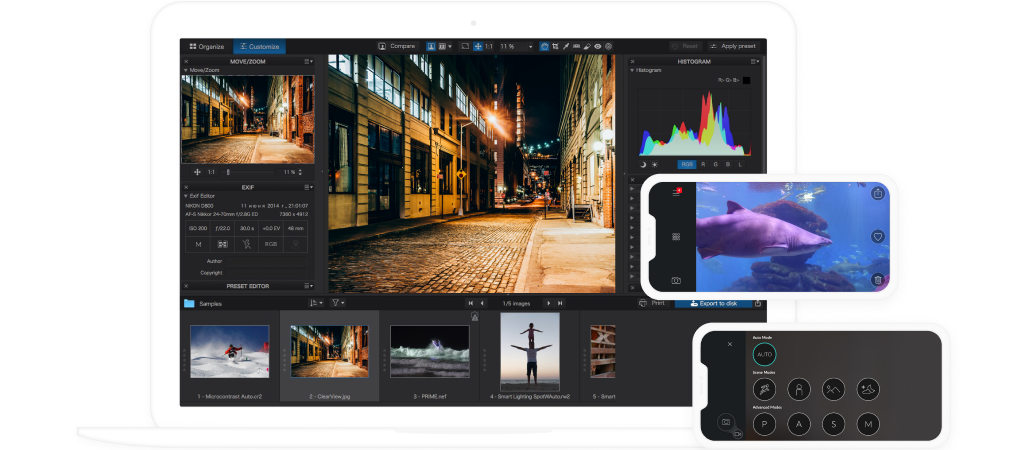Tap the phone heart favorite icon
The image size is (1018, 450).
click(x=878, y=237)
